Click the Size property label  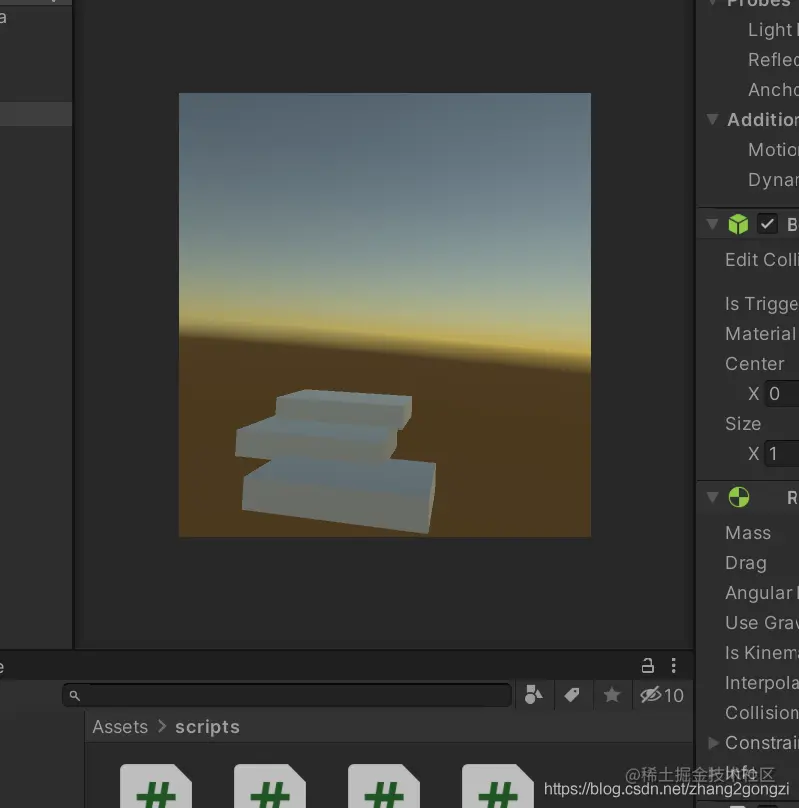click(743, 424)
